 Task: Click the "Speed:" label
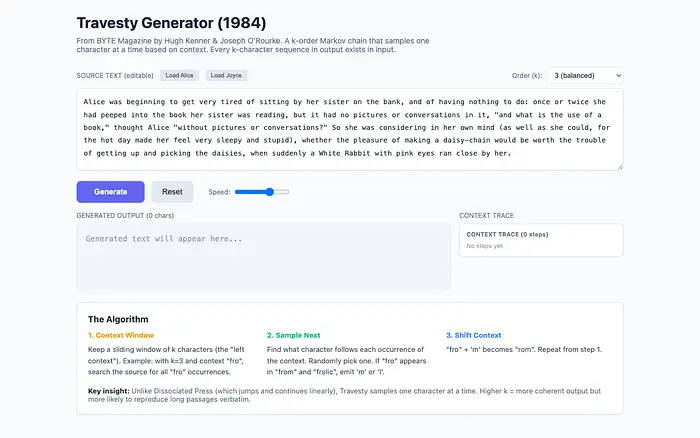tap(218, 191)
